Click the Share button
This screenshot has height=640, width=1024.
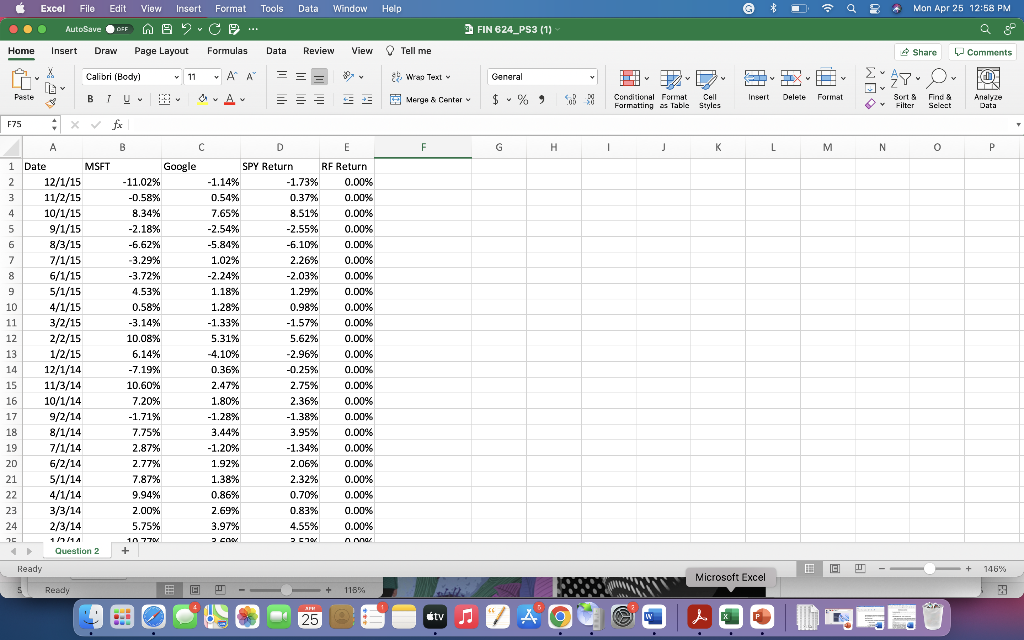click(917, 50)
